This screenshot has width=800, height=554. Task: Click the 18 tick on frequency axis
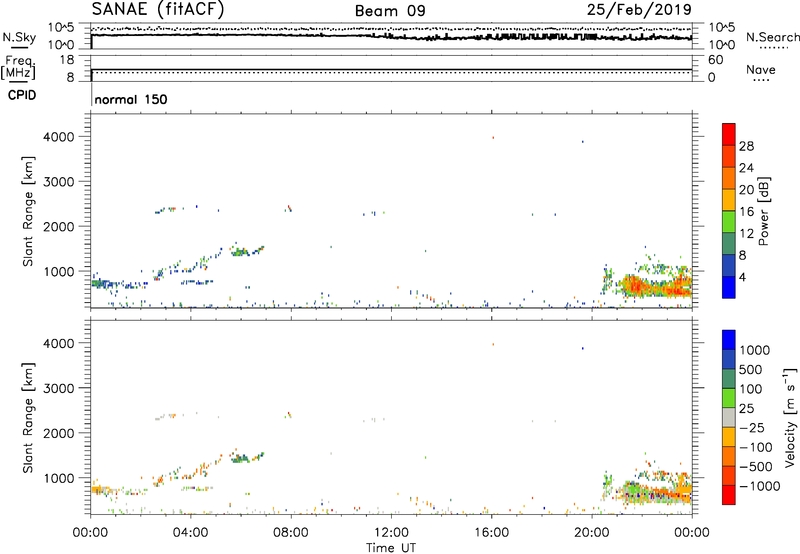(x=66, y=60)
